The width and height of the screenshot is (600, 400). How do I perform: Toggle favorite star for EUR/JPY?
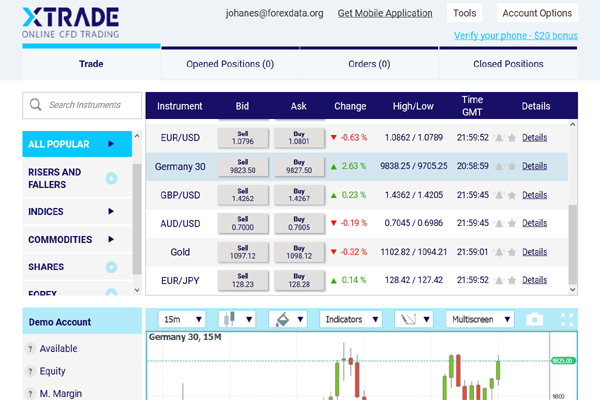click(512, 281)
